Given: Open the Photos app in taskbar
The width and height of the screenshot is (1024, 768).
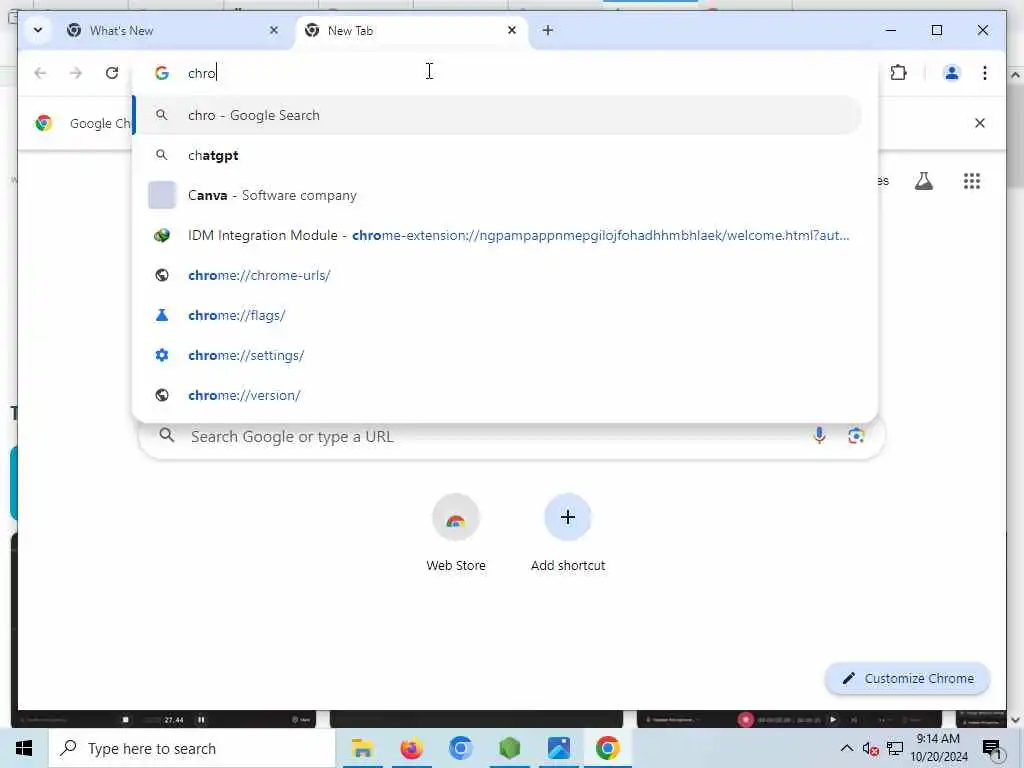Looking at the screenshot, I should pos(558,748).
